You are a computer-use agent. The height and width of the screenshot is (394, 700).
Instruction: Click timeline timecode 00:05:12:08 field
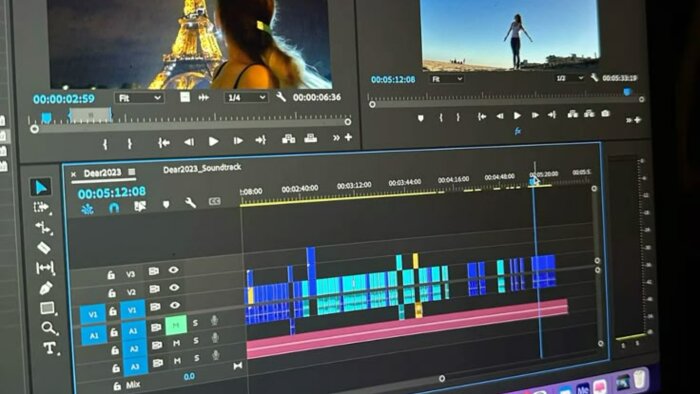pyautogui.click(x=112, y=192)
